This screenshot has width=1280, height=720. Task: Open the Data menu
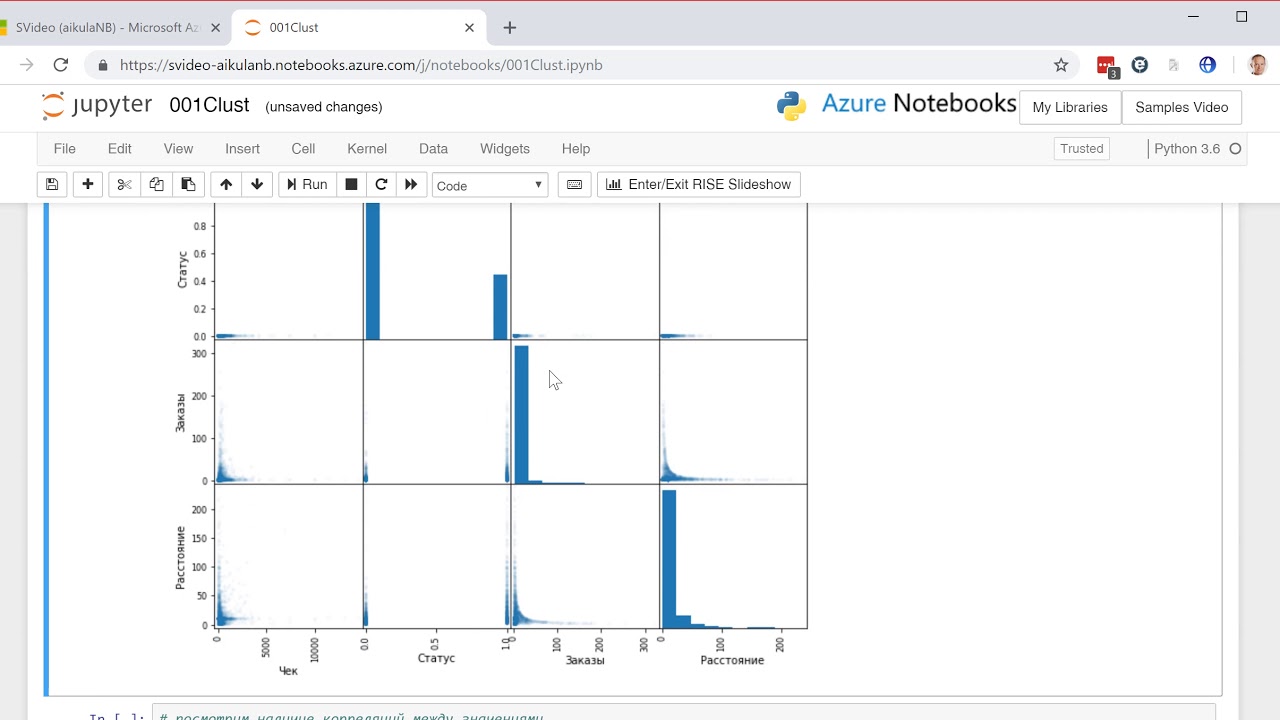pyautogui.click(x=433, y=148)
